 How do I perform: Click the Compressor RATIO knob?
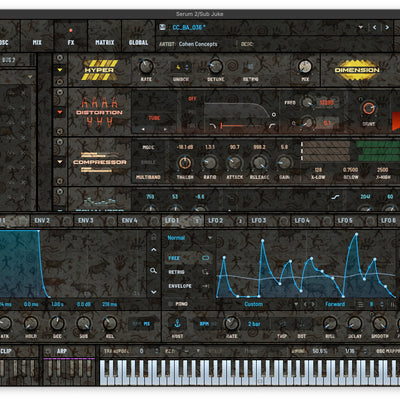pyautogui.click(x=209, y=163)
